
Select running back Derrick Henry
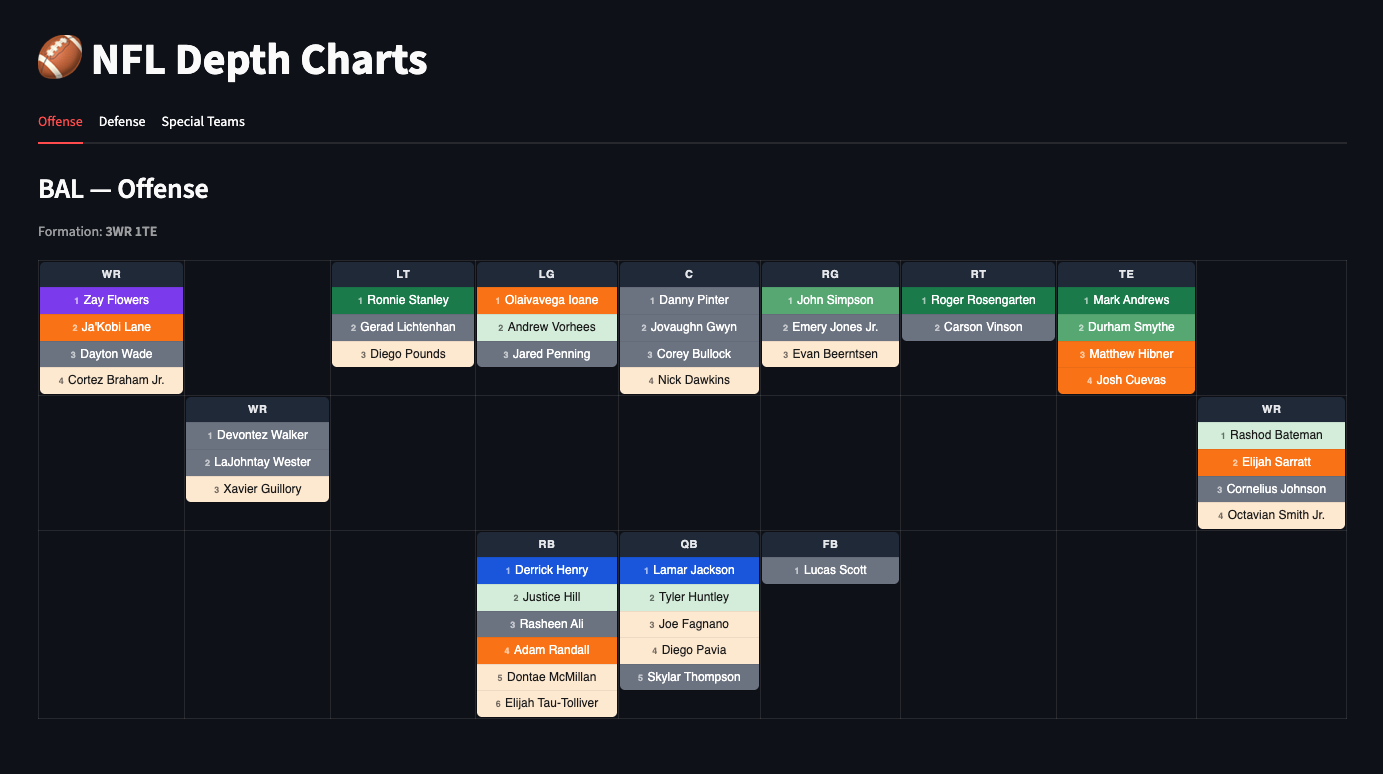[x=547, y=570]
